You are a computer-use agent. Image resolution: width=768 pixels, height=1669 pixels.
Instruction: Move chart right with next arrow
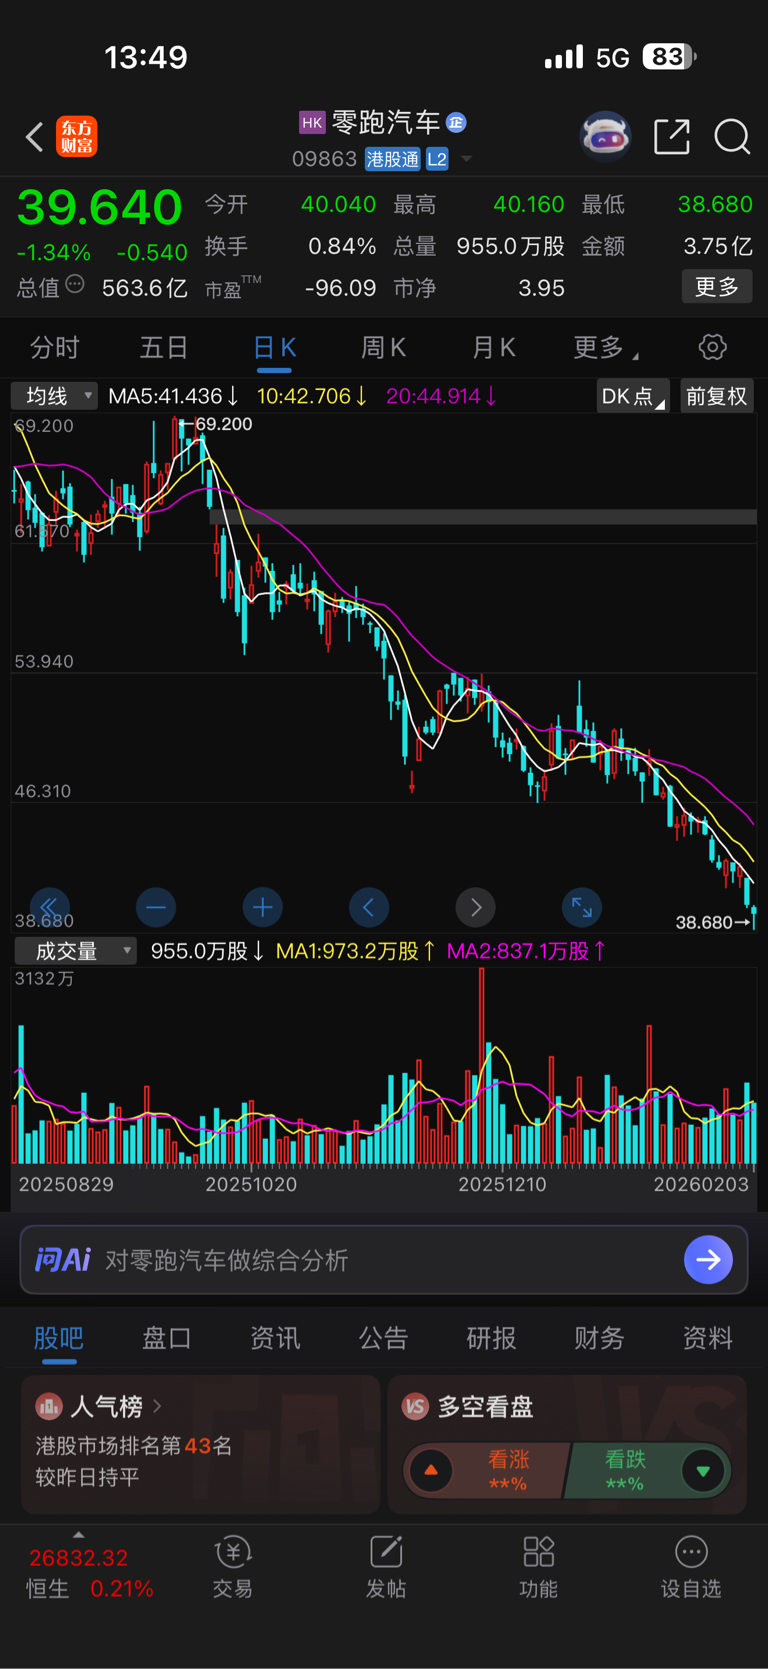click(476, 907)
